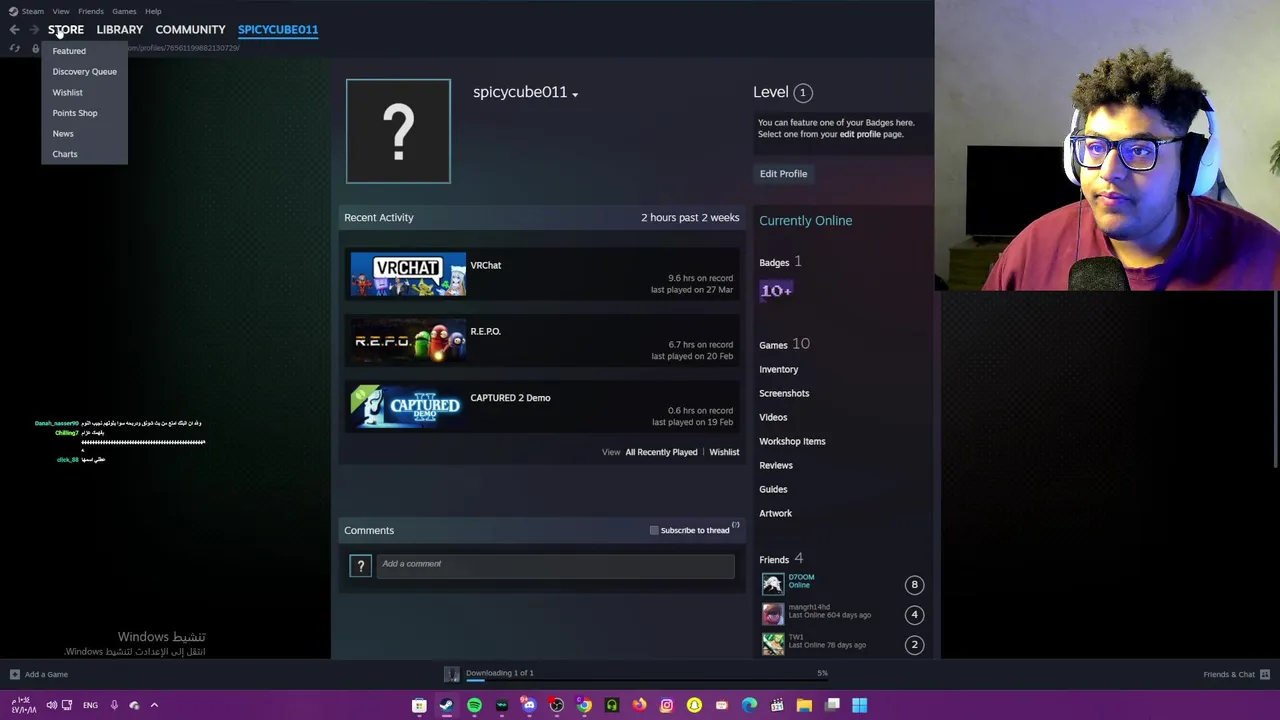Screen dimensions: 1280x720
Task: Reload the page with the refresh icon
Action: click(14, 48)
